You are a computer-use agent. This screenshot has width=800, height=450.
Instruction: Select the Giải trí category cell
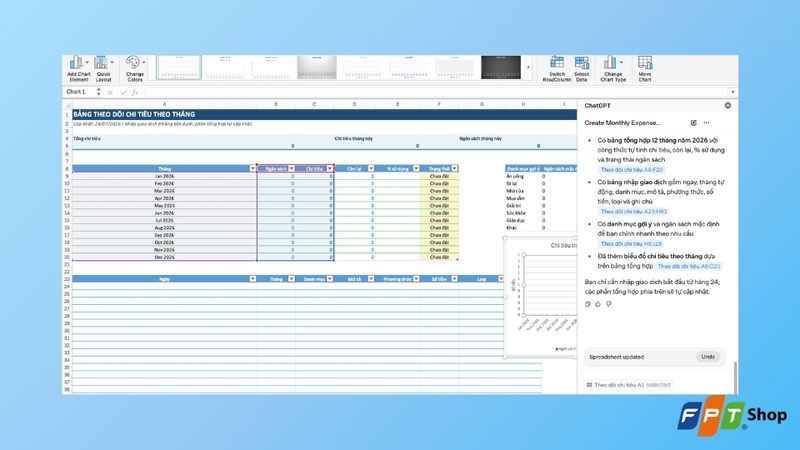(522, 206)
